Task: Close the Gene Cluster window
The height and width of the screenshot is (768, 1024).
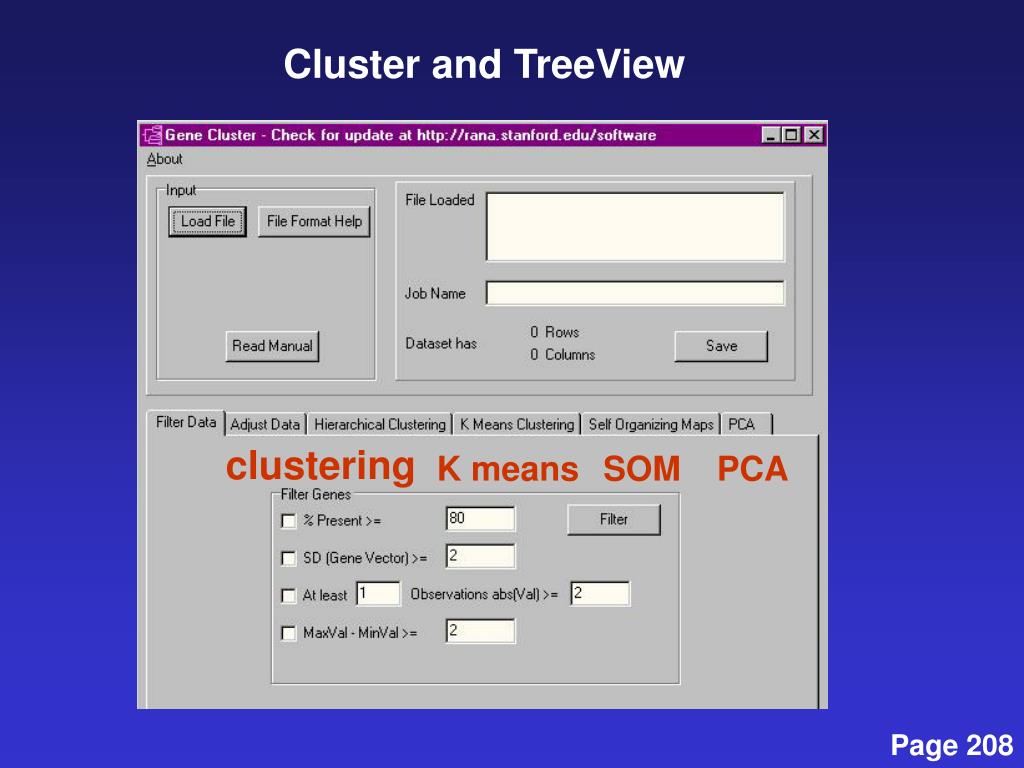Action: [813, 135]
